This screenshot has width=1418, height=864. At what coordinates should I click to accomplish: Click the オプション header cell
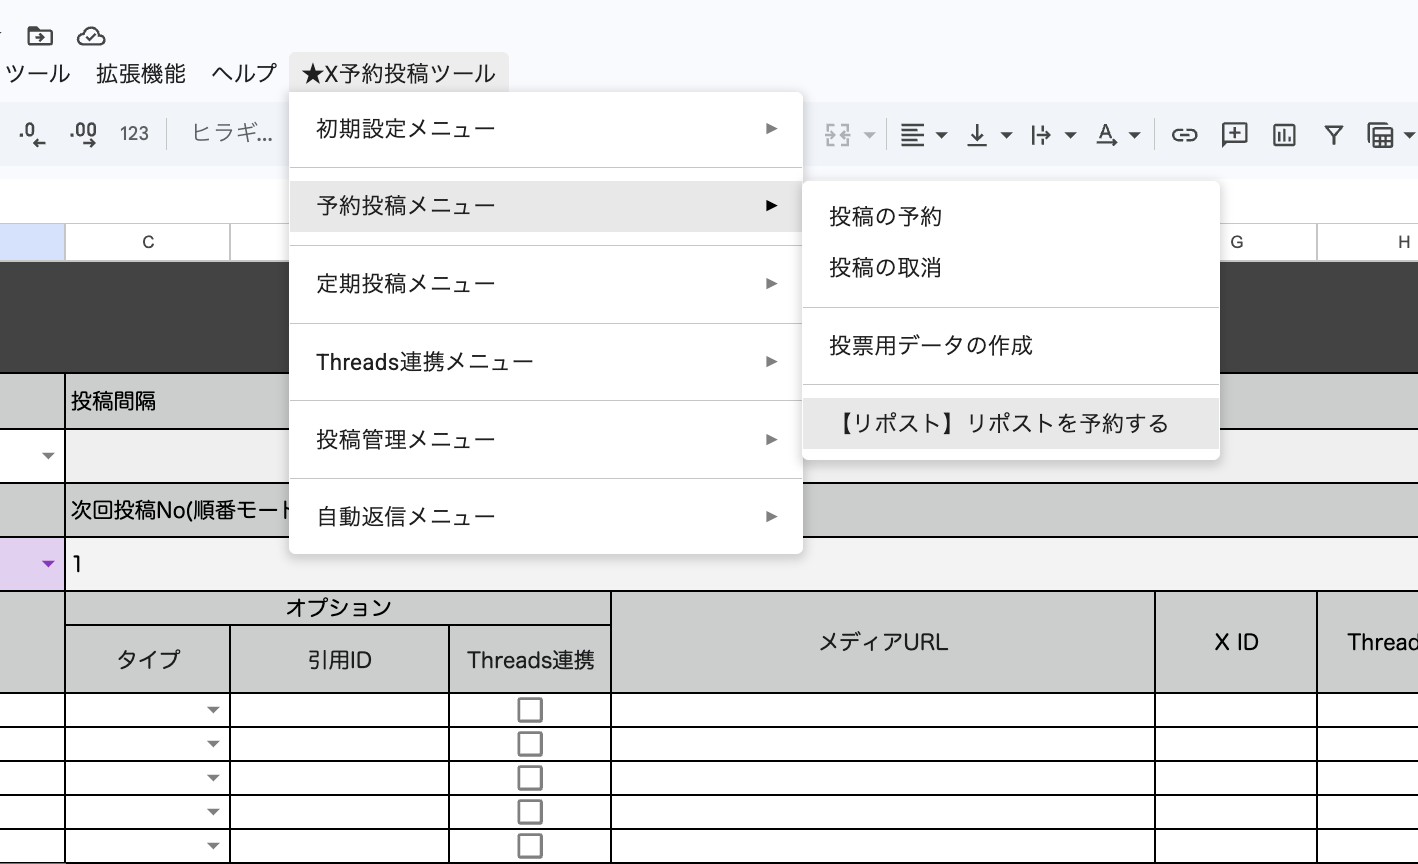[x=338, y=608]
